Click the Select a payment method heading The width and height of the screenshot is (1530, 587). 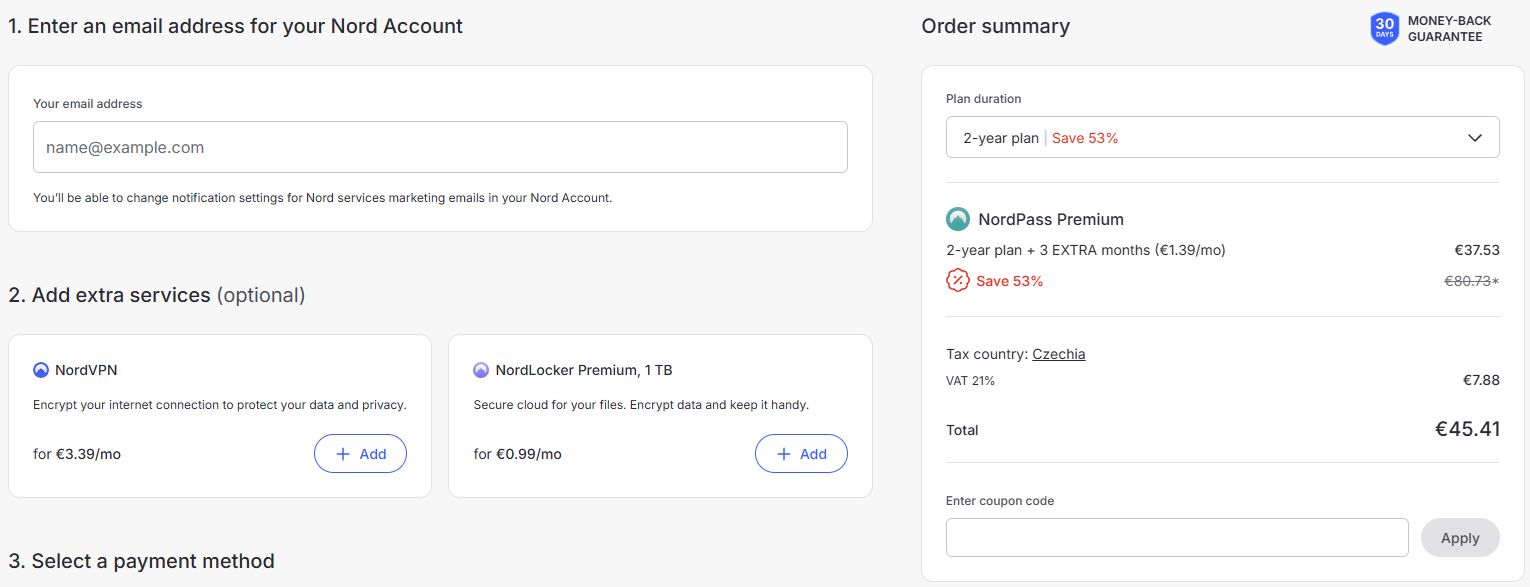[x=141, y=561]
